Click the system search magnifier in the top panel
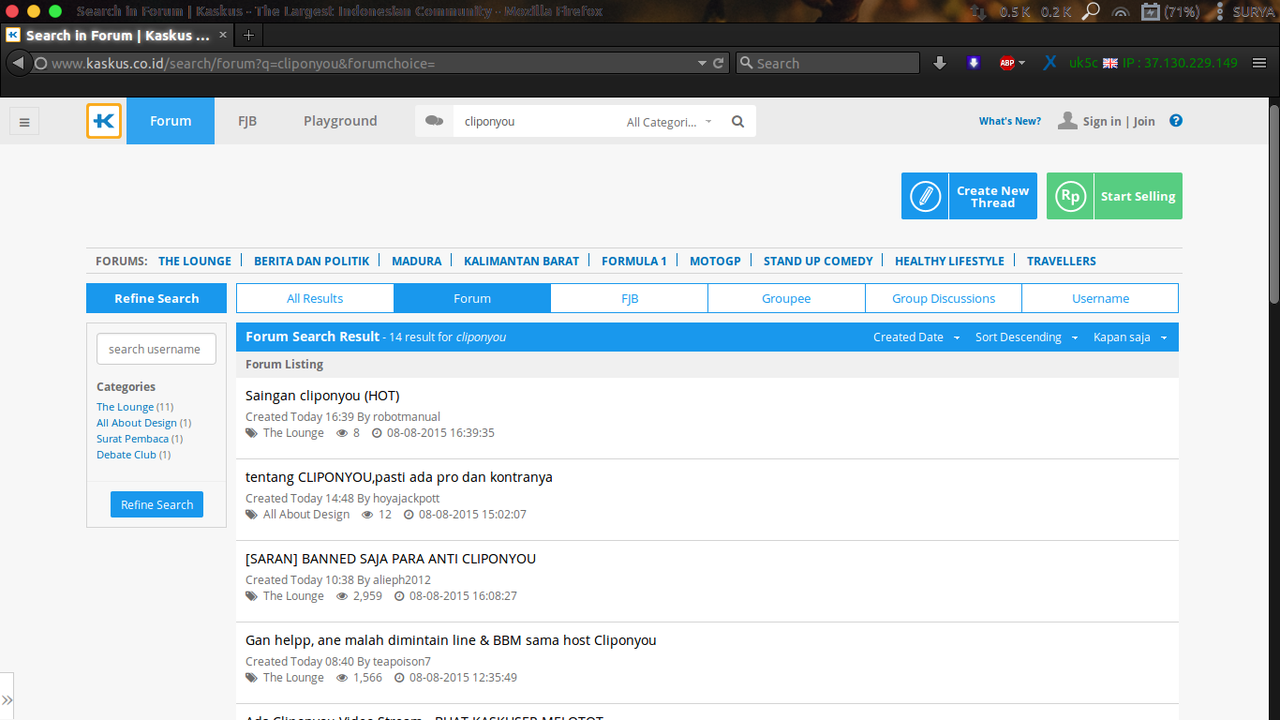Screen dimensions: 1280x720 tap(1091, 11)
